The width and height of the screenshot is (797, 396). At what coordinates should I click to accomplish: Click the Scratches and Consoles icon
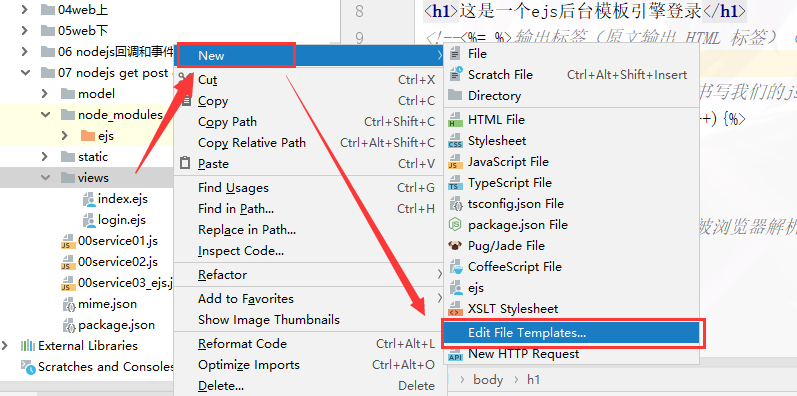coord(27,367)
